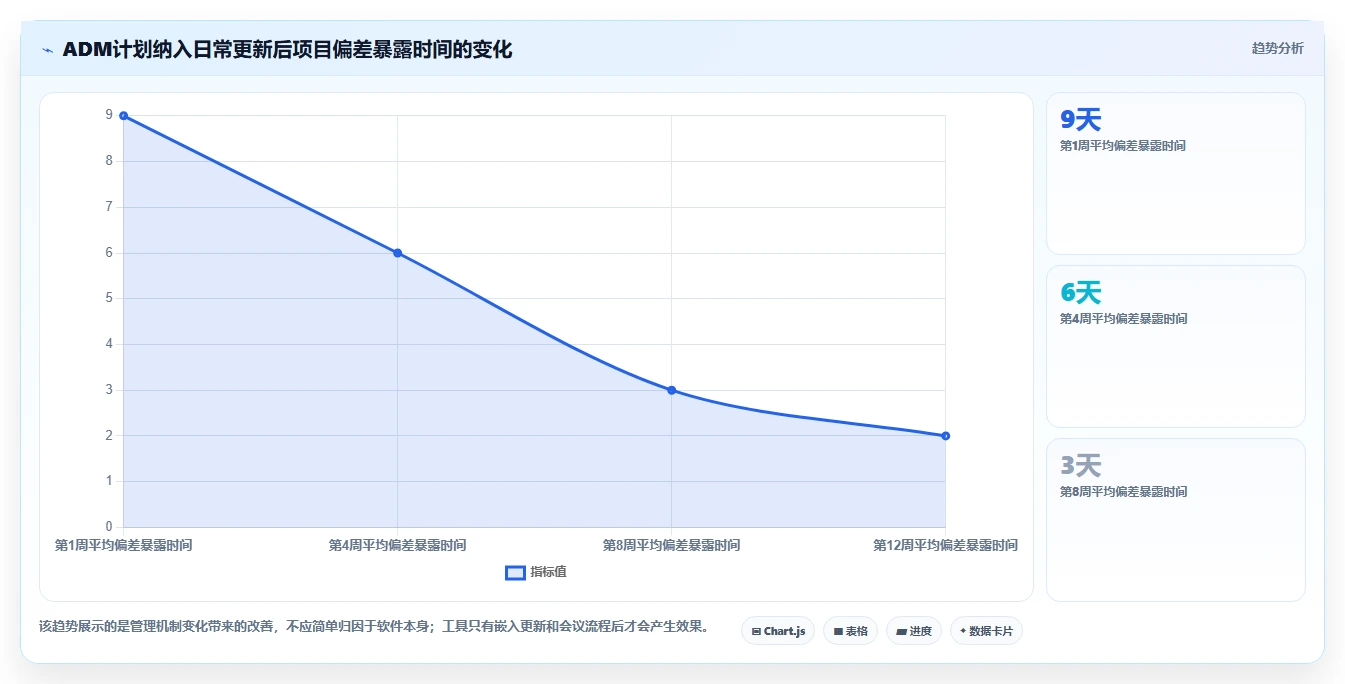Screen dimensions: 1345x684
Task: Click the 6天 card value
Action: 1080,293
